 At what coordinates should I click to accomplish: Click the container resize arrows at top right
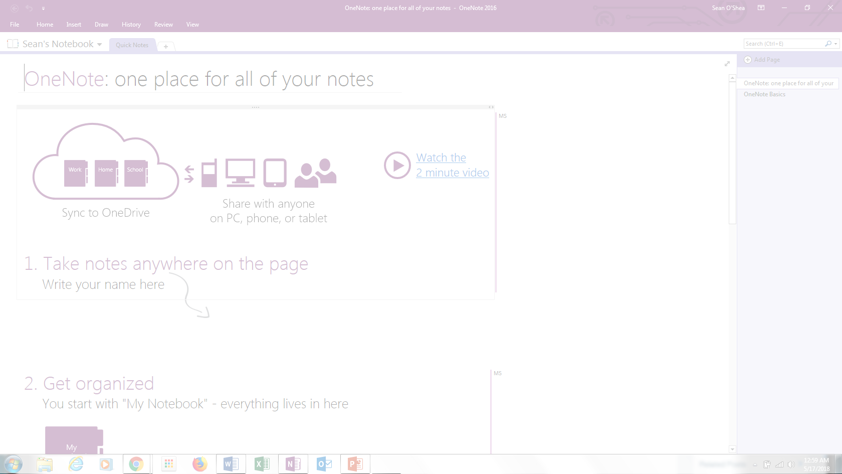click(x=491, y=107)
